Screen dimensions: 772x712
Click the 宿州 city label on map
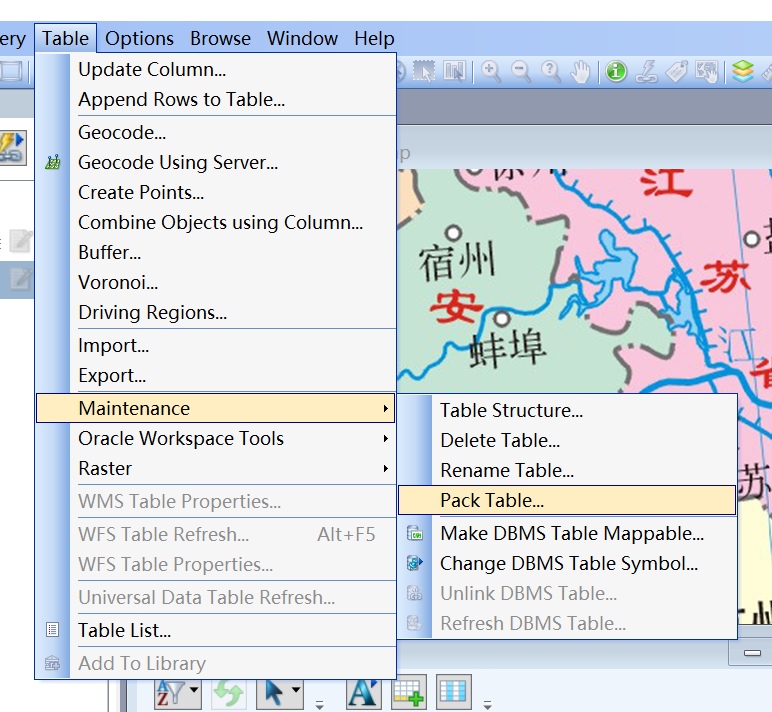coord(456,262)
